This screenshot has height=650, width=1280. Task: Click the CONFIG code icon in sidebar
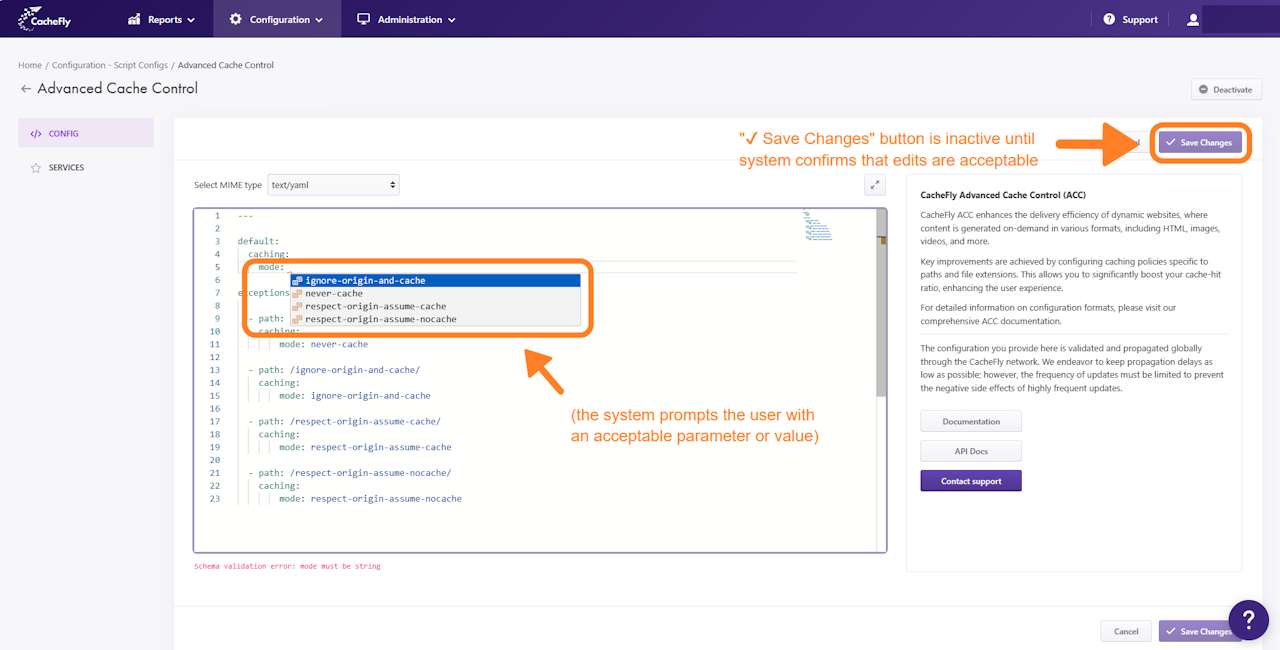tap(36, 133)
